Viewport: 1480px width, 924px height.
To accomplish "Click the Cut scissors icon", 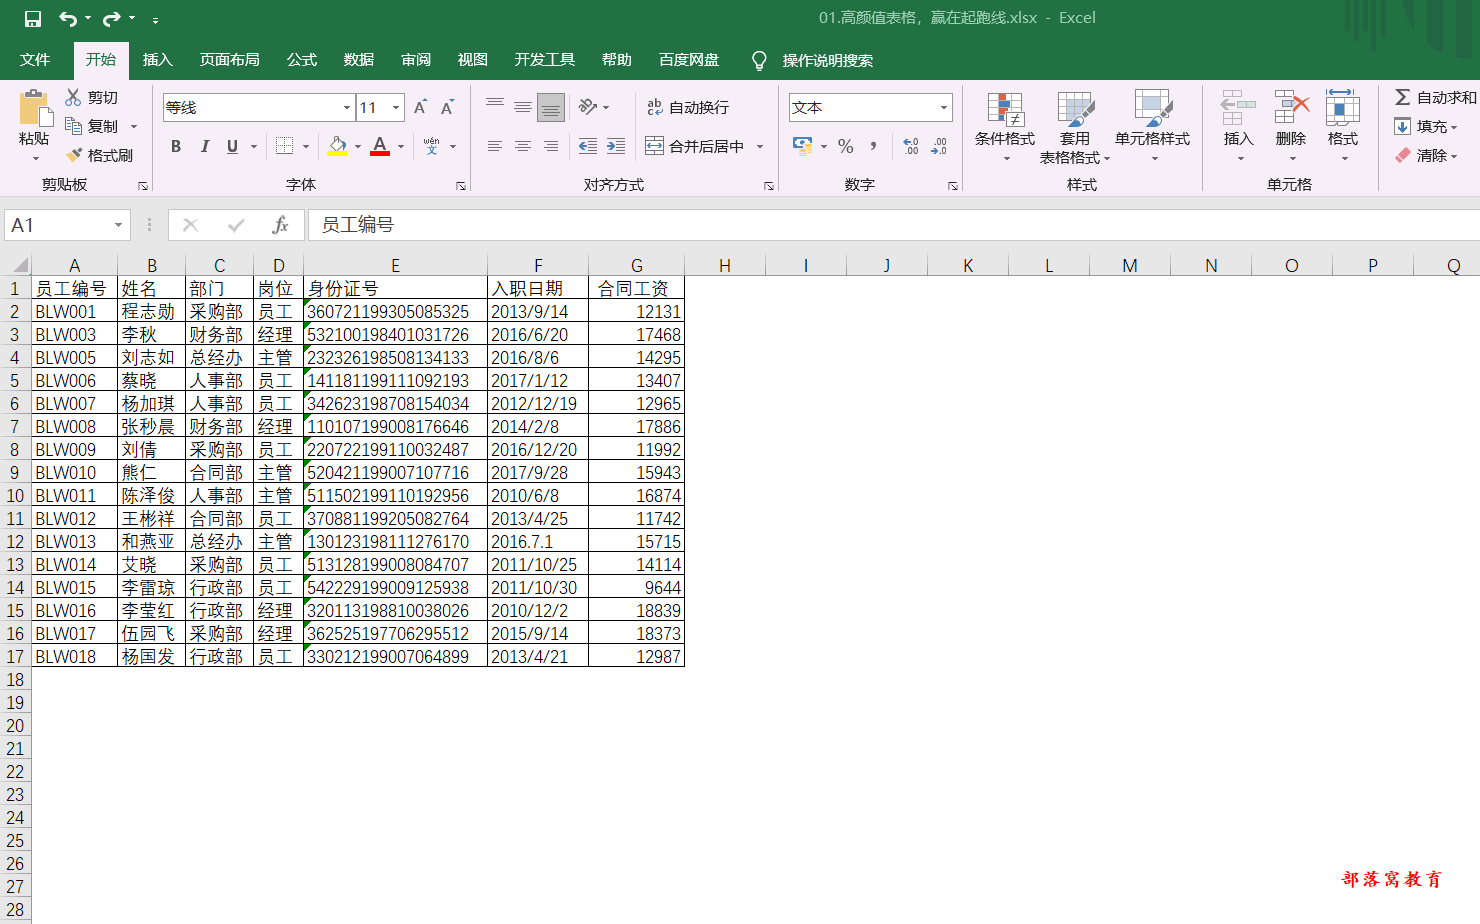I will tap(73, 97).
